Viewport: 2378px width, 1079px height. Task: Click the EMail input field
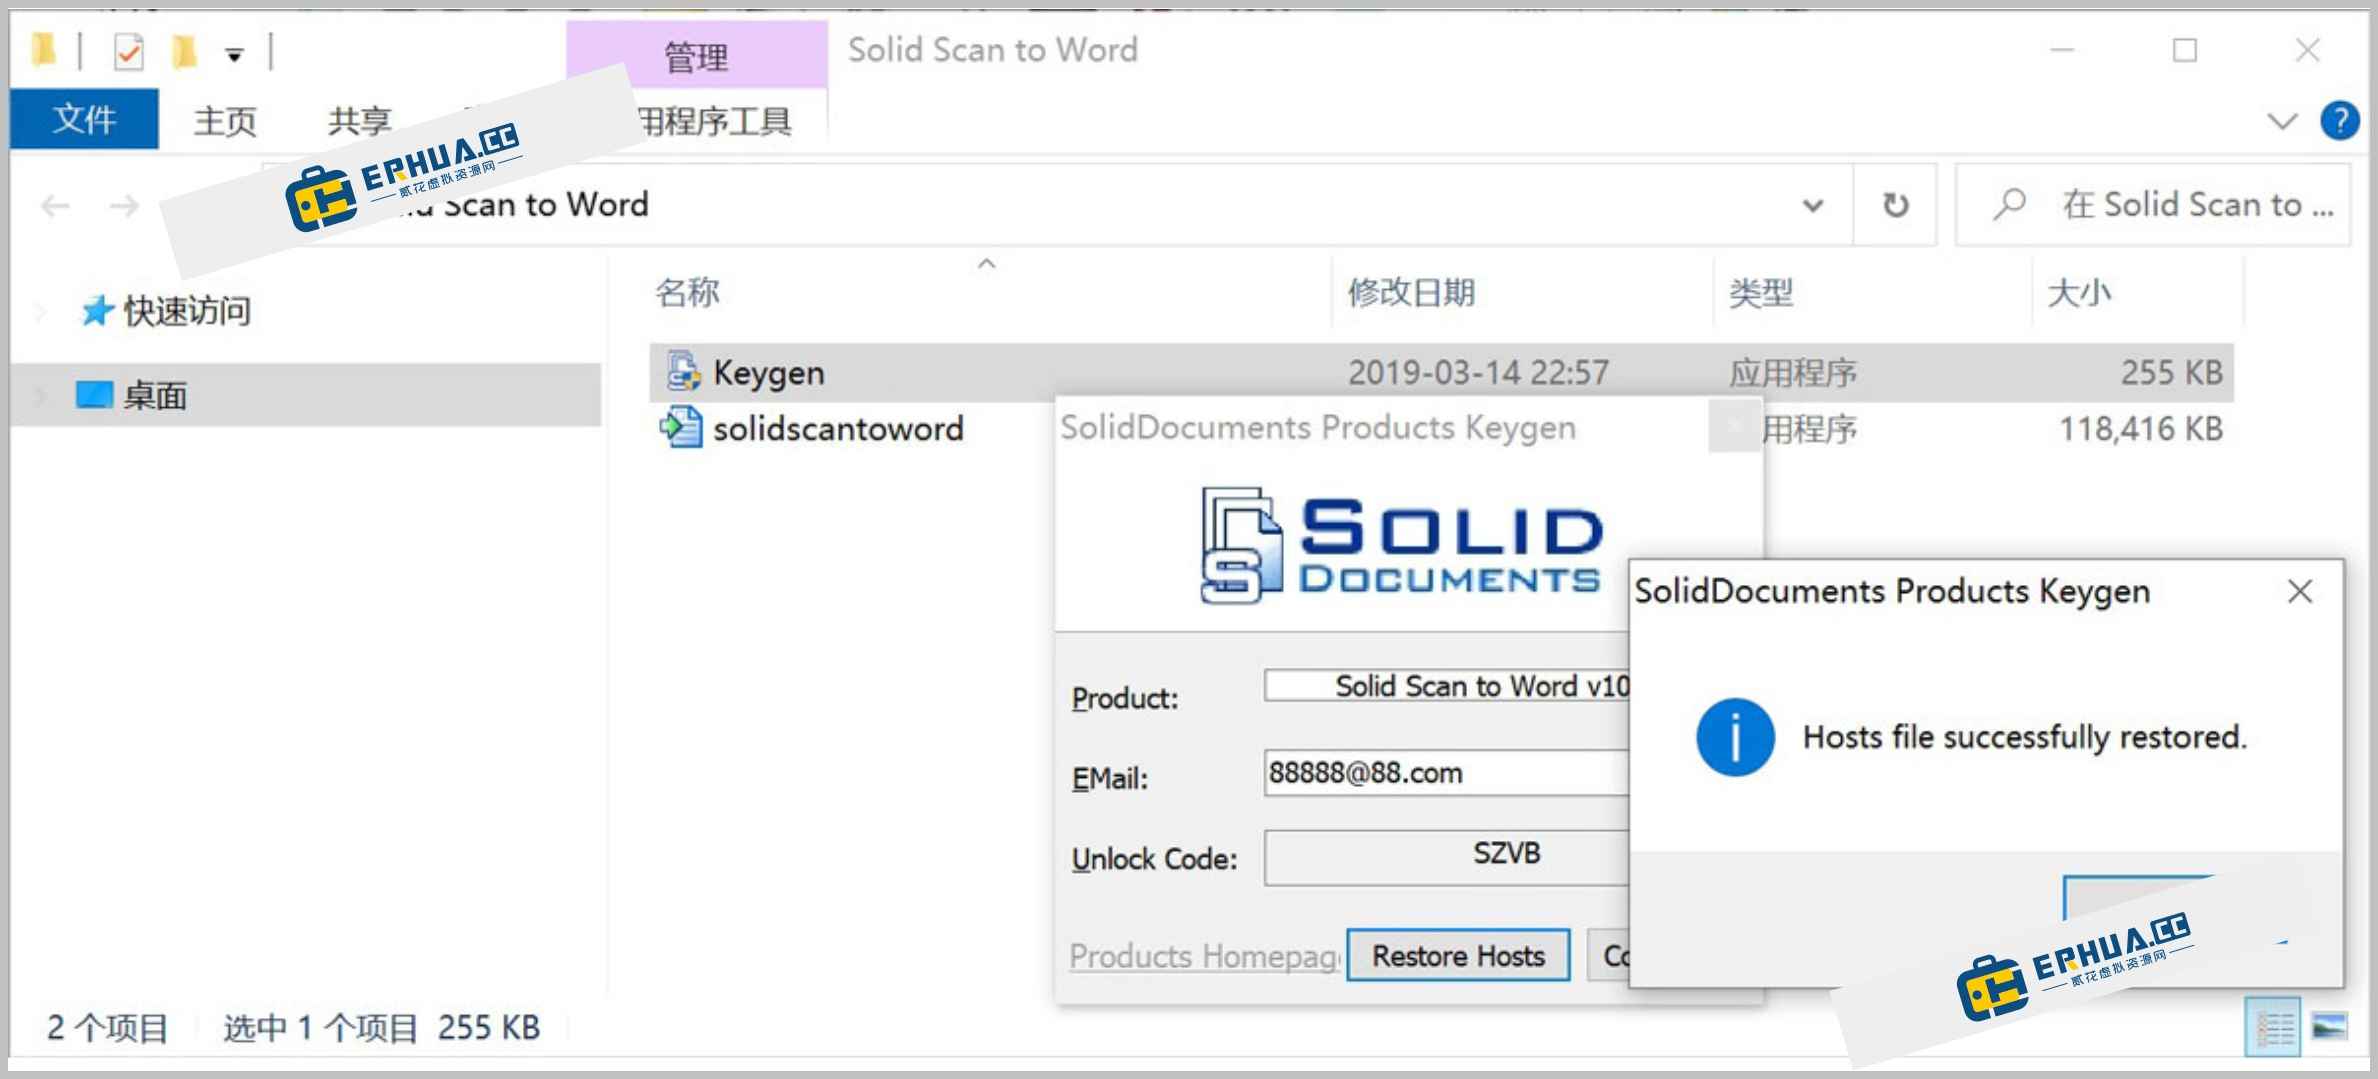1447,773
